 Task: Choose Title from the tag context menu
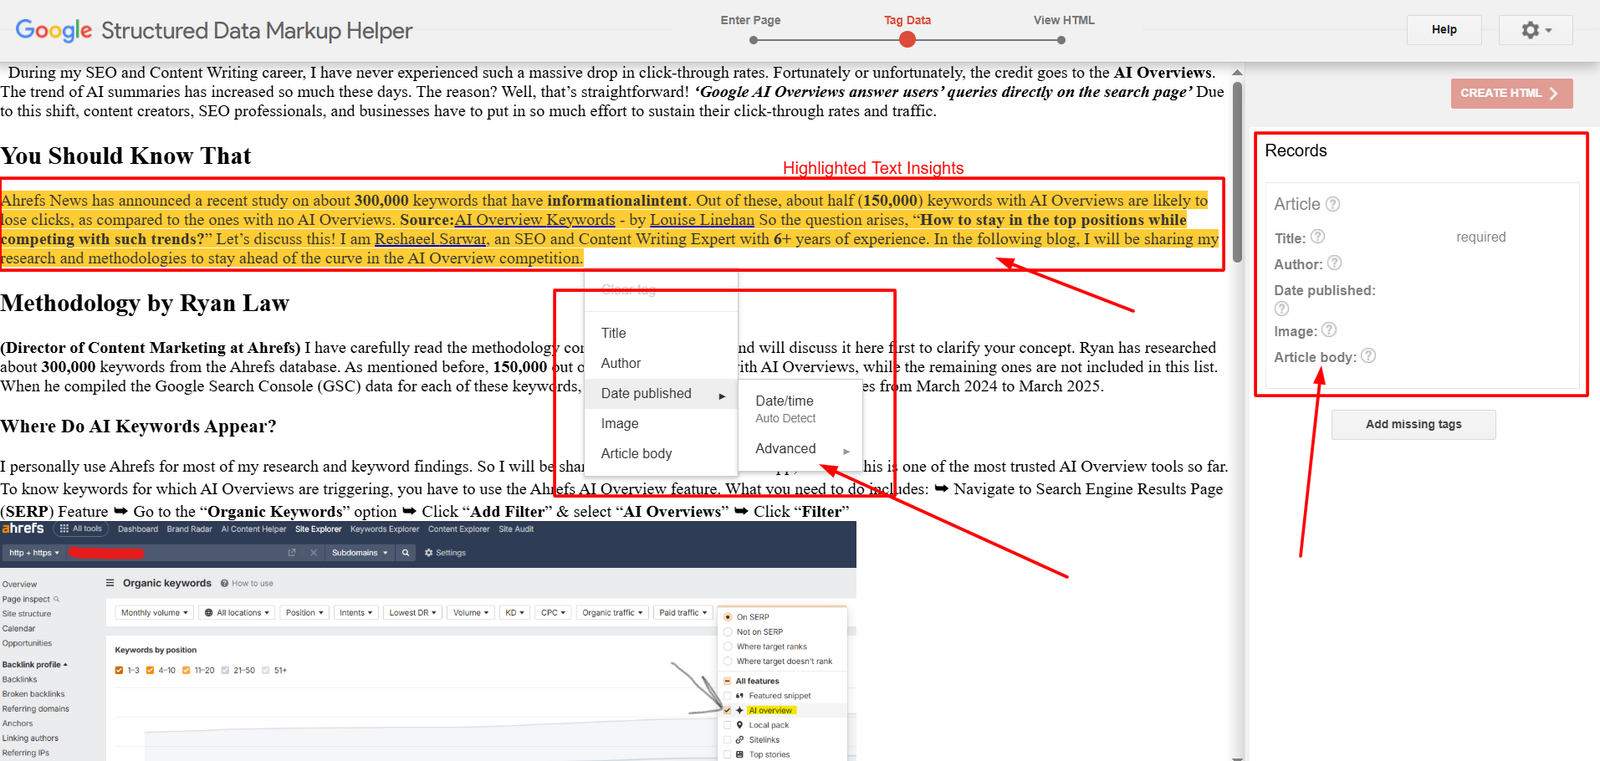point(662,333)
